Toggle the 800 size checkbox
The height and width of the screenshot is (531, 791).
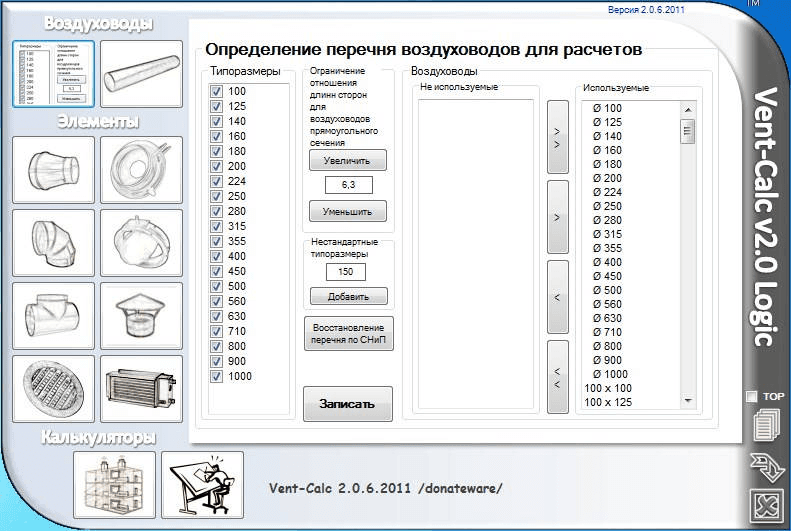tap(216, 346)
